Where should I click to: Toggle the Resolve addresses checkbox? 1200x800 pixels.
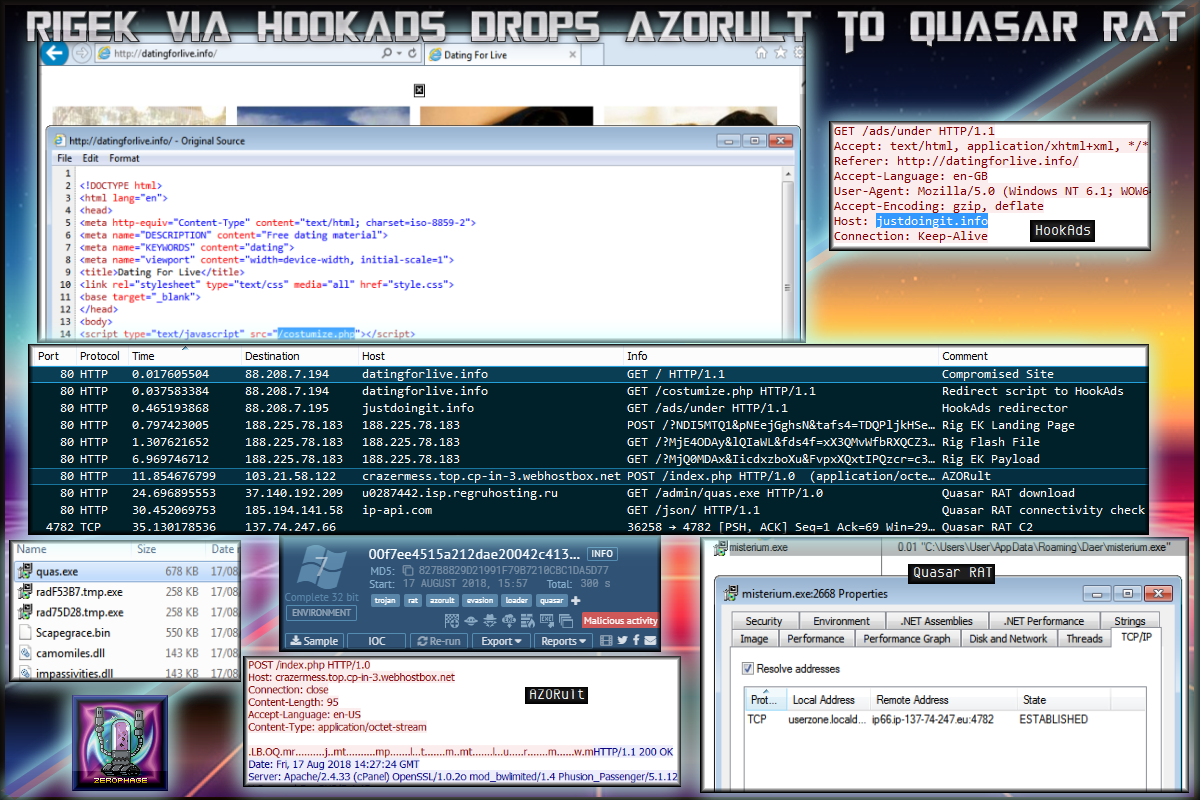coord(747,668)
